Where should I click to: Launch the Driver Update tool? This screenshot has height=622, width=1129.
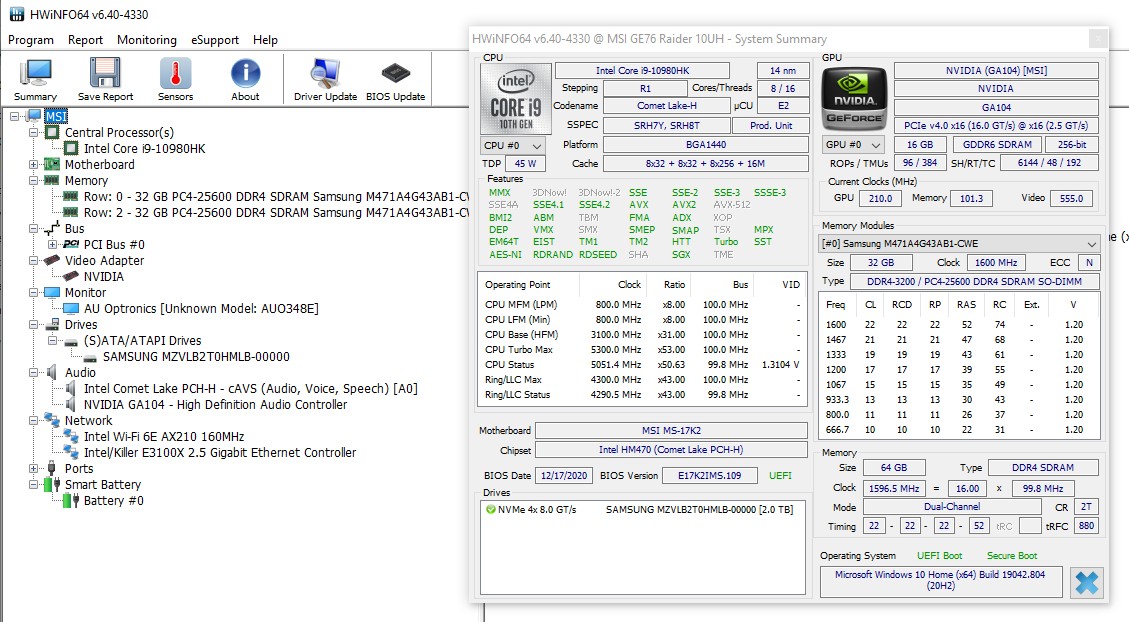(x=325, y=79)
